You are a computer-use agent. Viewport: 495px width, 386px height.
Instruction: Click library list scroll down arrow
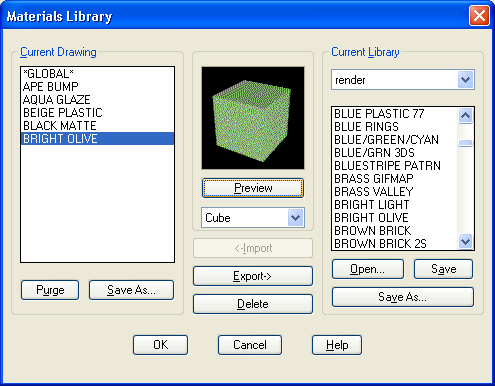coord(465,241)
